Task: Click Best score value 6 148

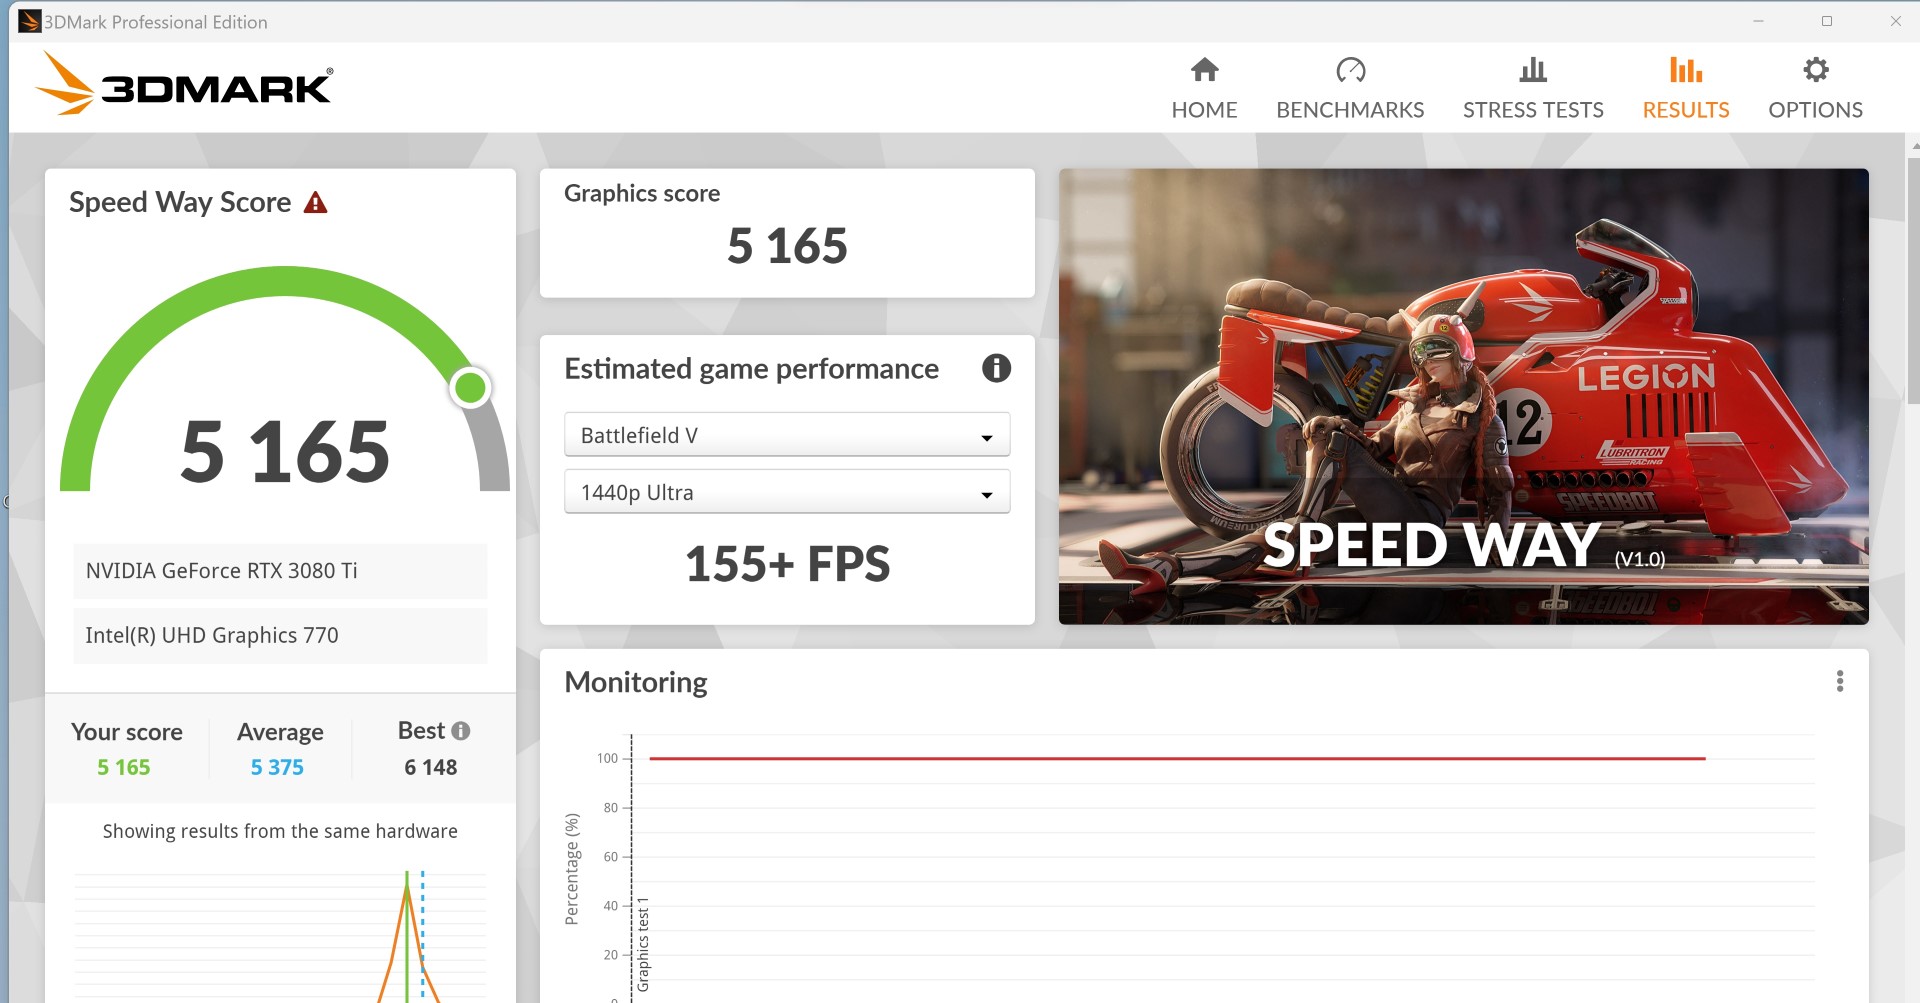Action: click(x=431, y=767)
